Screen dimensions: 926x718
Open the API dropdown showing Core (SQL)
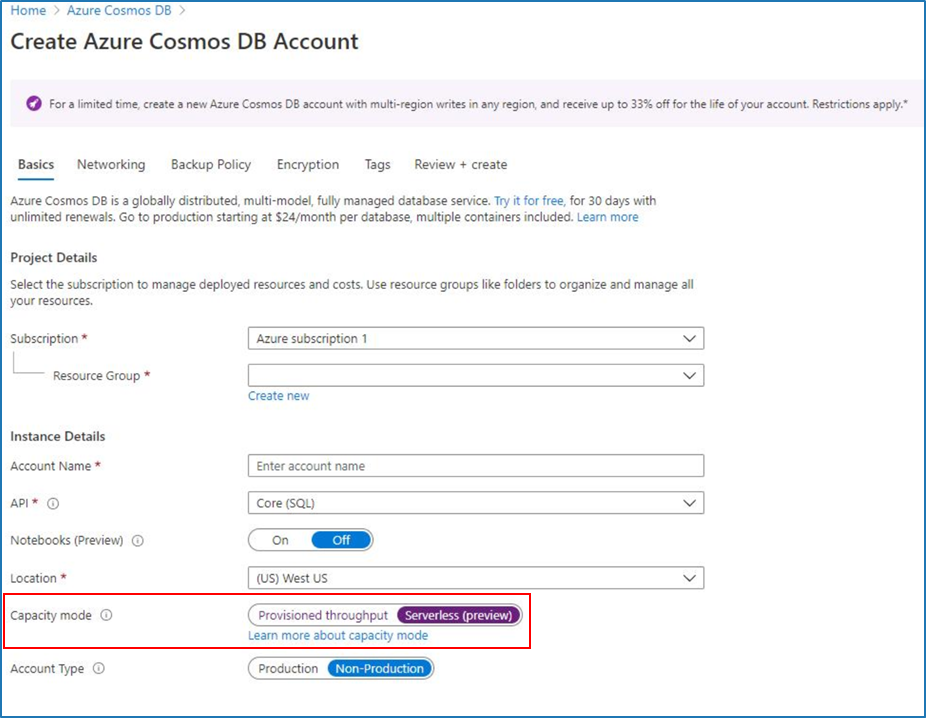pos(476,503)
